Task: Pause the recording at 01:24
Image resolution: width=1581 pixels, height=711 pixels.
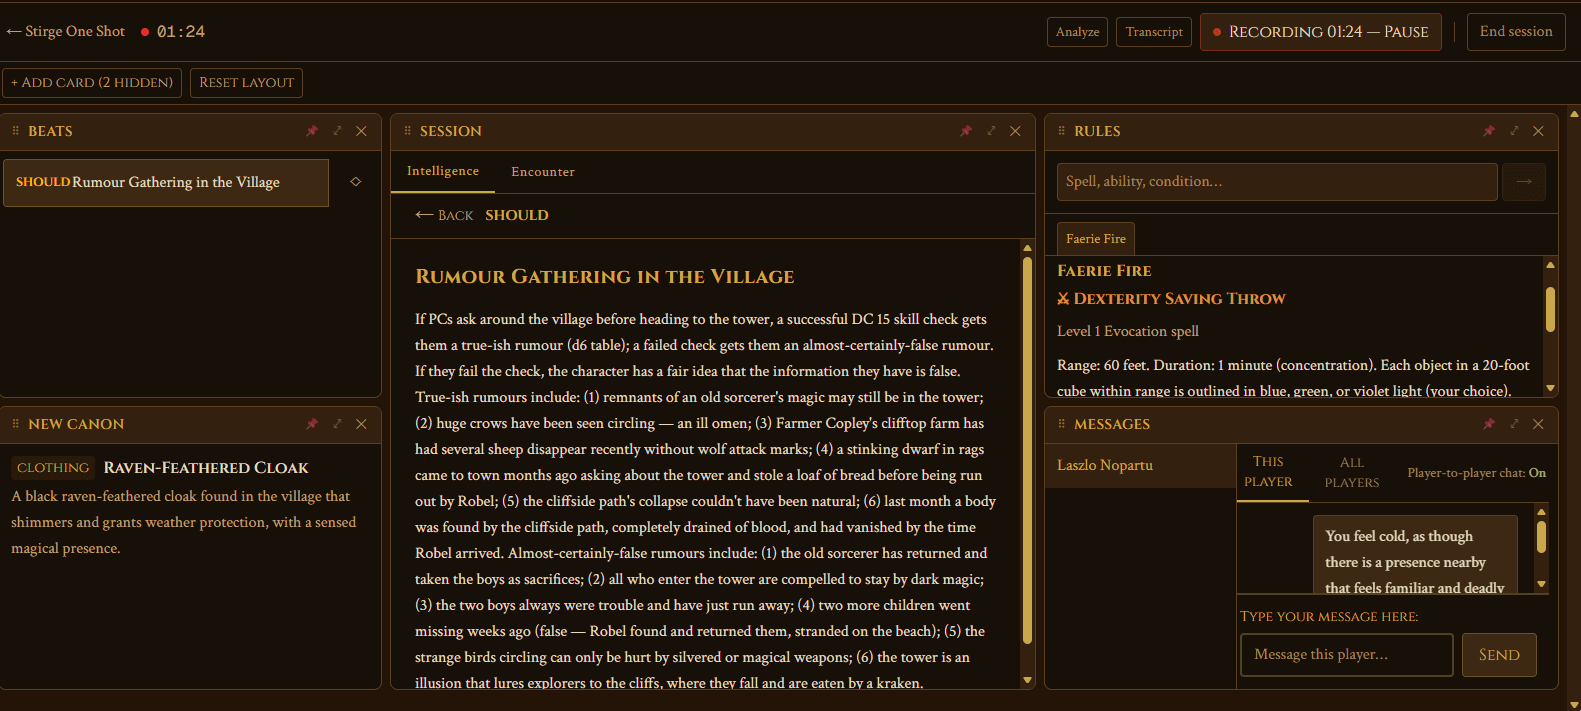Action: pos(1321,32)
